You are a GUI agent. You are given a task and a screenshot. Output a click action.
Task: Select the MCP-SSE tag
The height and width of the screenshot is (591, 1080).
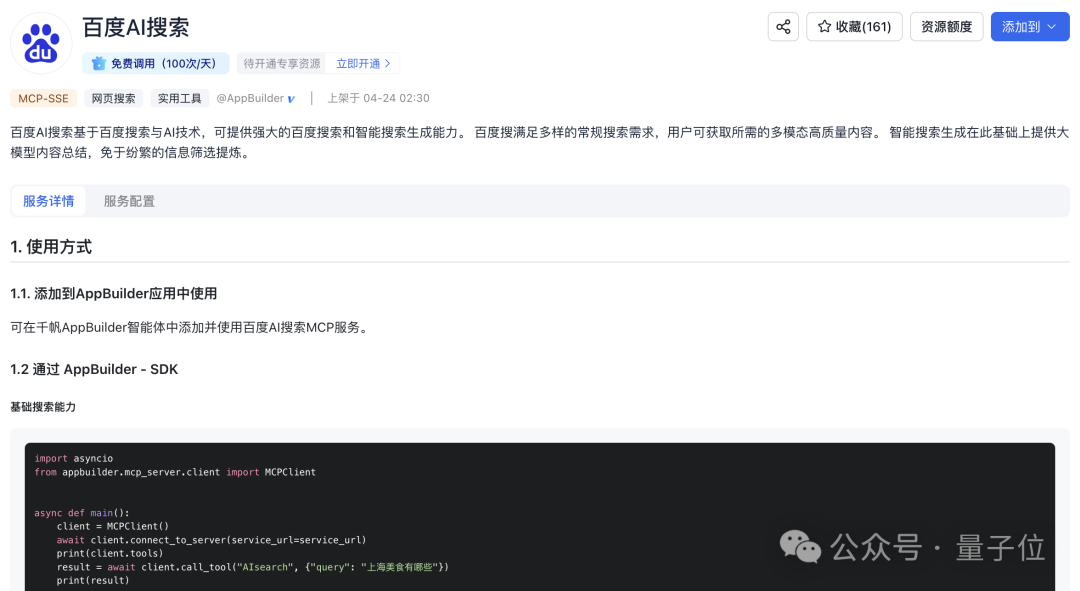[x=43, y=98]
